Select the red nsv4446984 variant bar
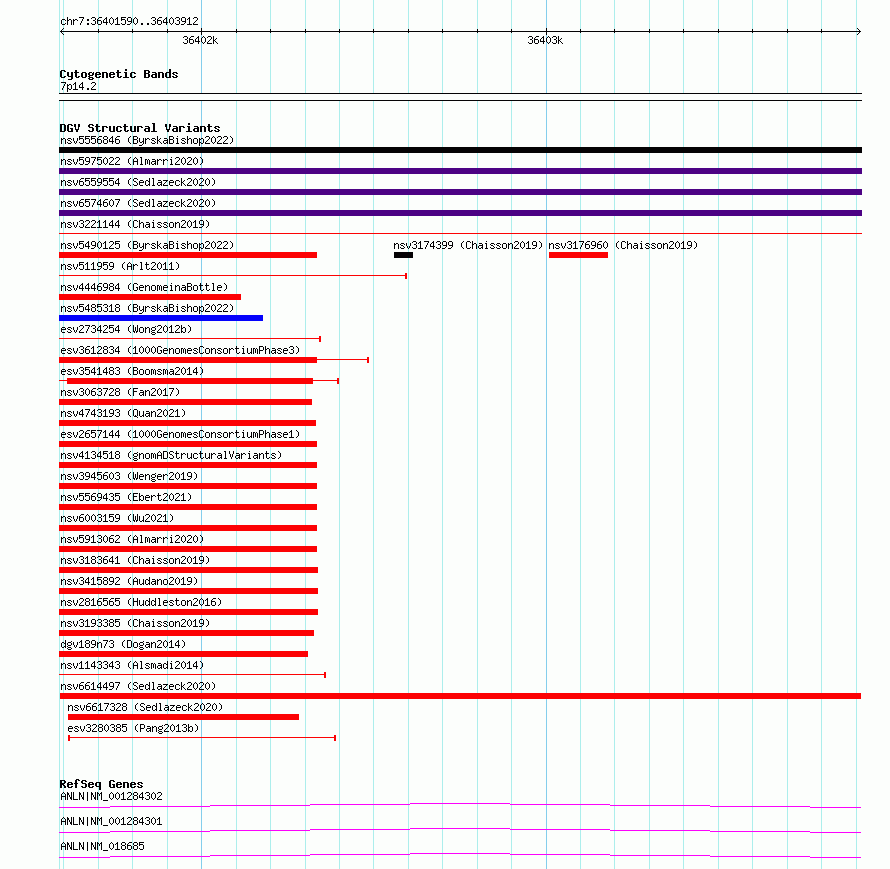This screenshot has height=869, width=890. pos(150,297)
